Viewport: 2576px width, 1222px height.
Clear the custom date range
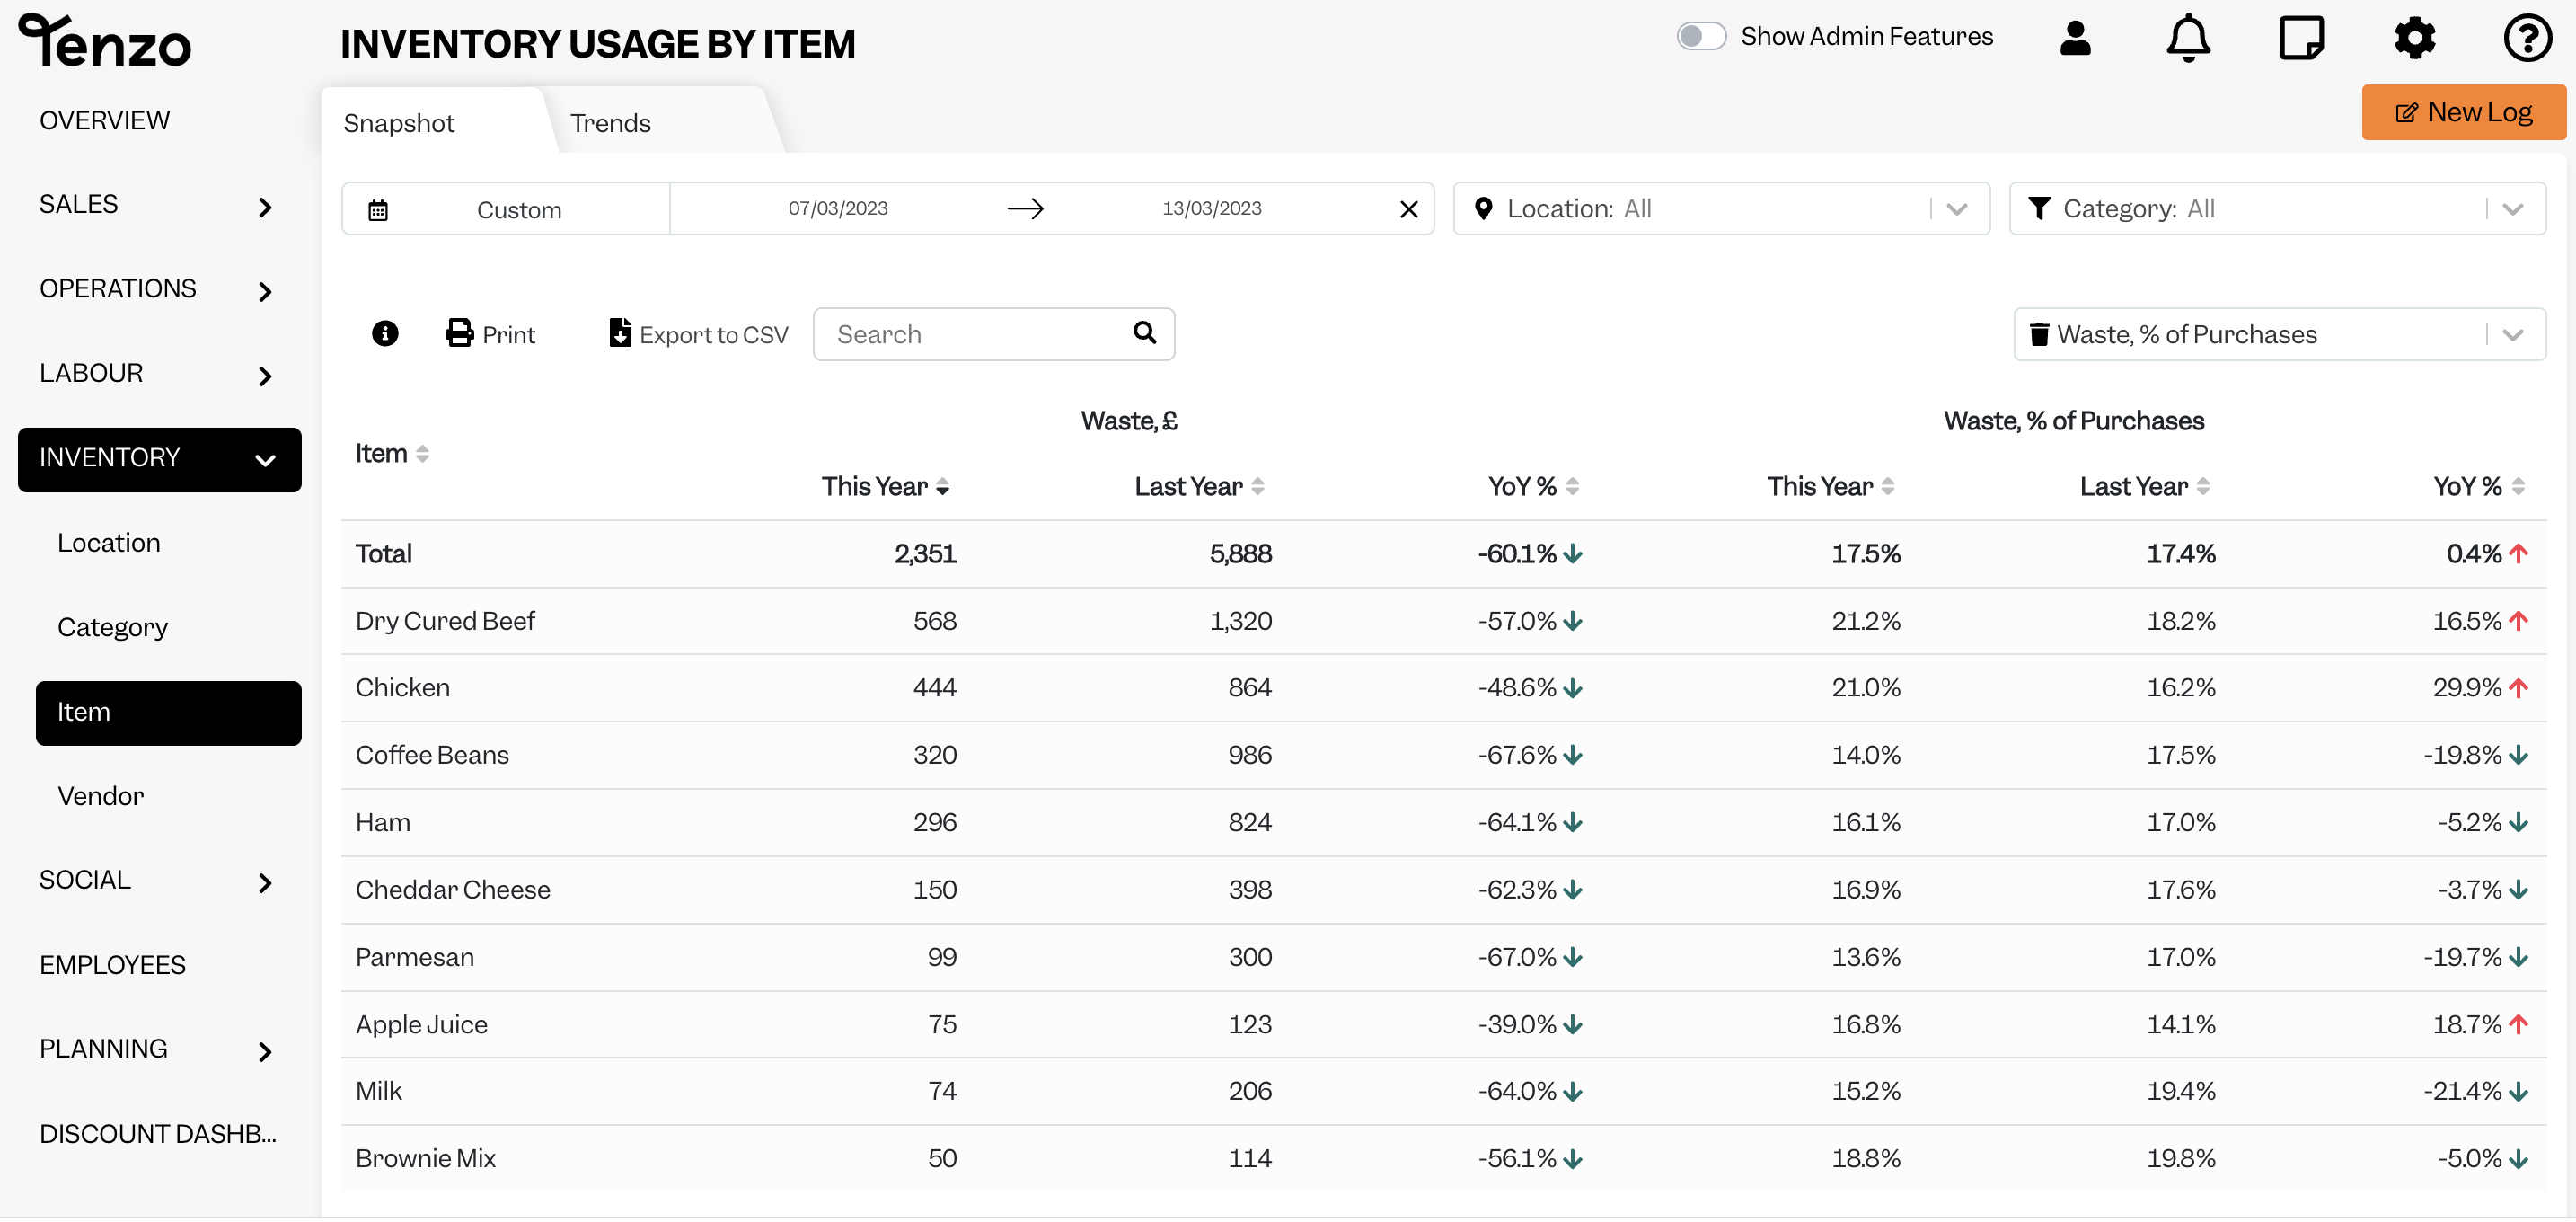1409,209
